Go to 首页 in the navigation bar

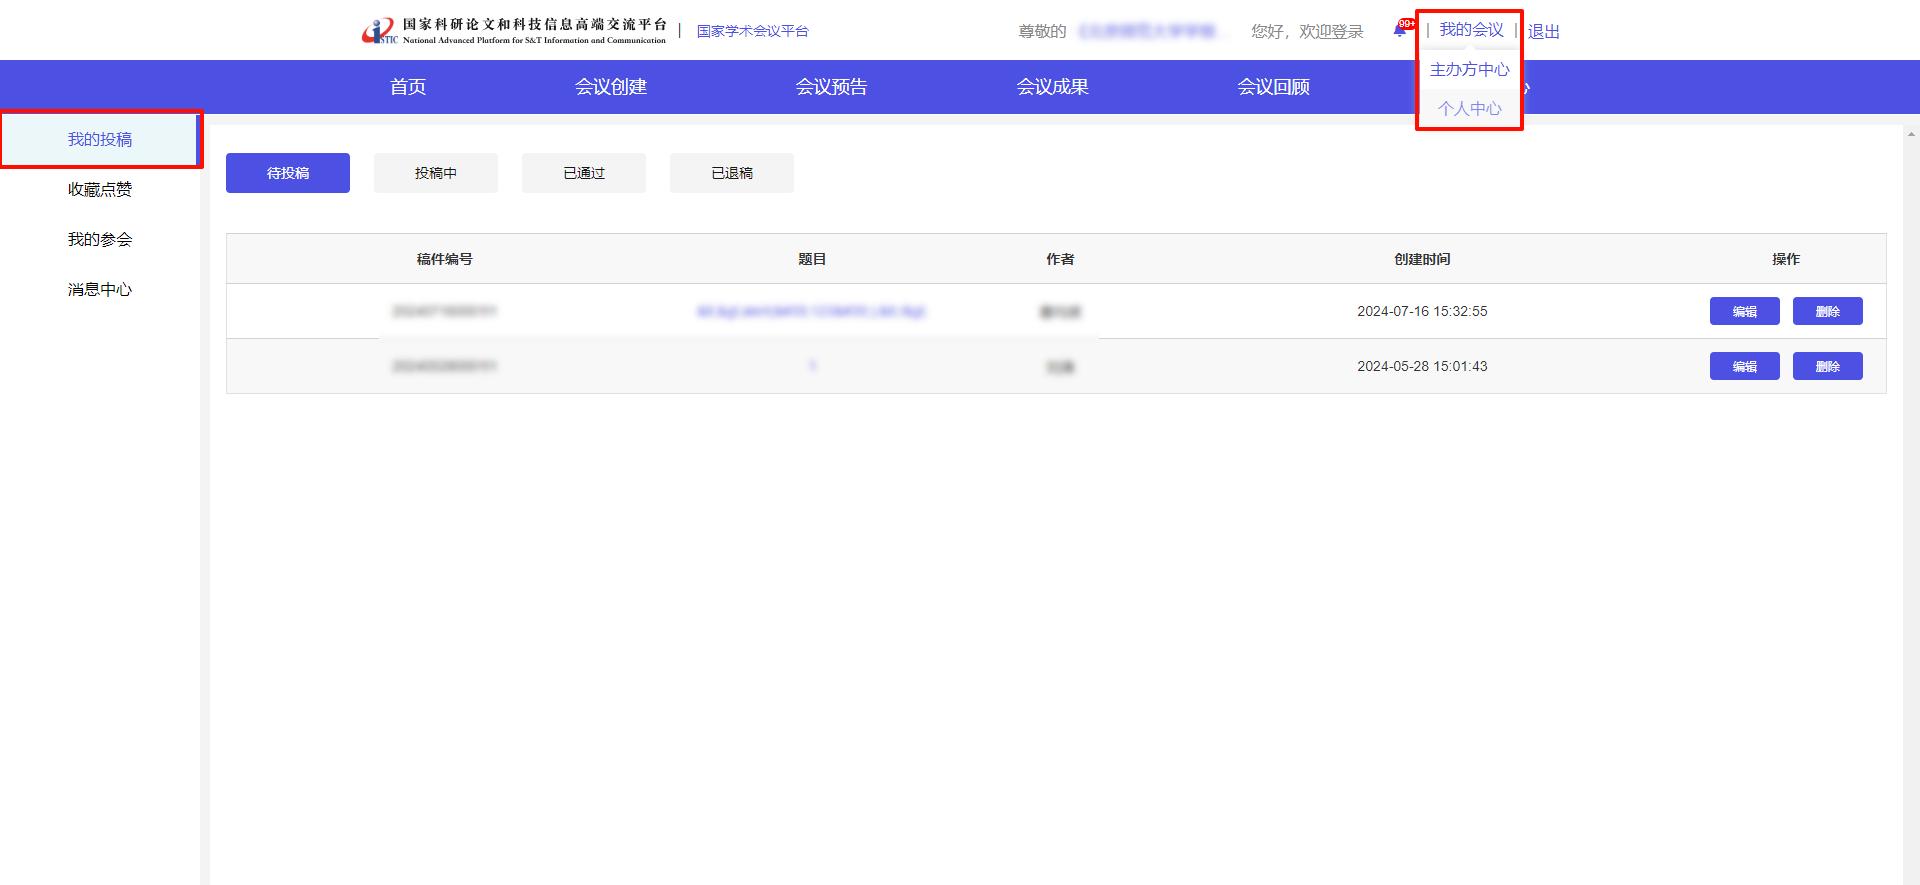tap(408, 87)
